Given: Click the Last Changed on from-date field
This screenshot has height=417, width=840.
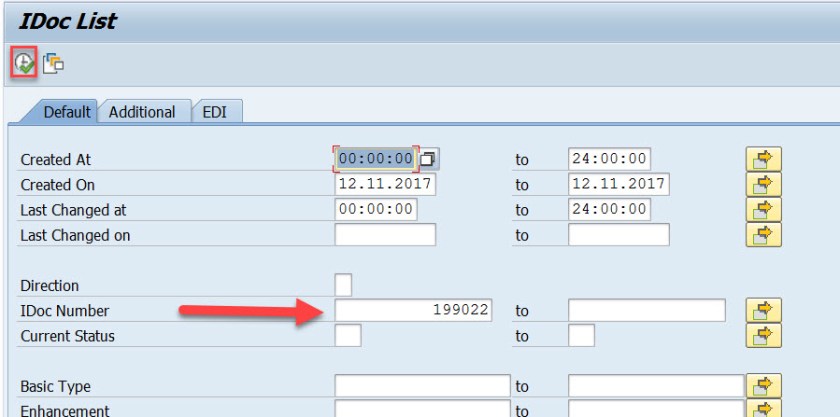Looking at the screenshot, I should pos(385,234).
